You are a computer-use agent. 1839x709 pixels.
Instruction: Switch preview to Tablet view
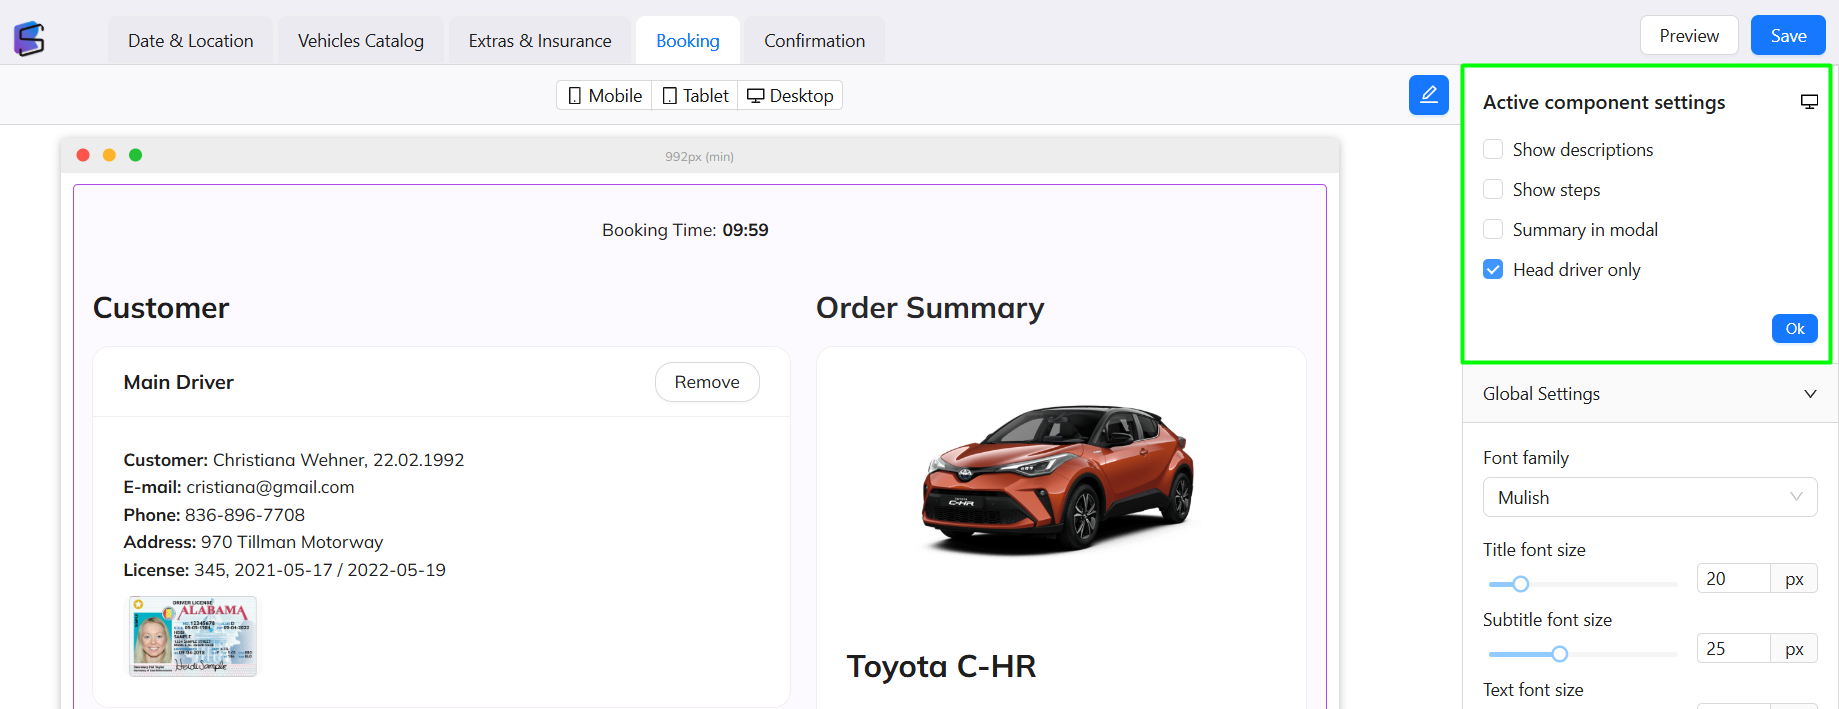click(x=695, y=96)
